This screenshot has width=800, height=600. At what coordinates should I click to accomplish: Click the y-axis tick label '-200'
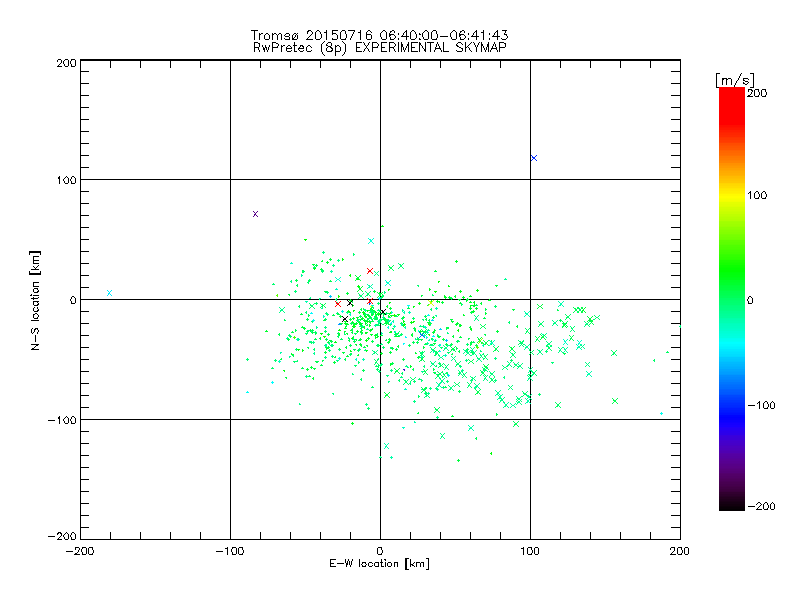point(62,536)
